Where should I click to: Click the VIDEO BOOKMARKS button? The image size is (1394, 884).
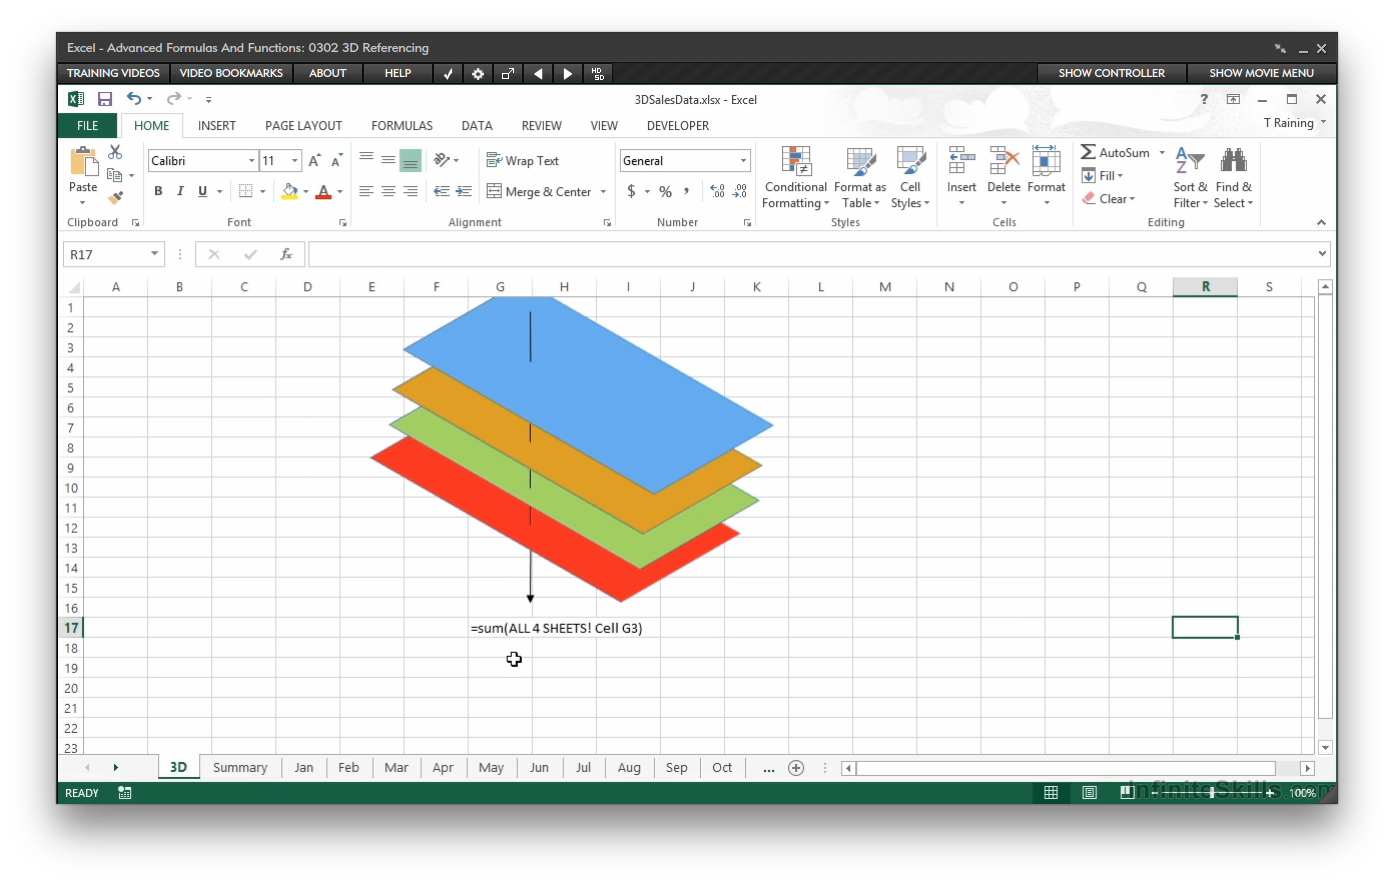point(231,73)
